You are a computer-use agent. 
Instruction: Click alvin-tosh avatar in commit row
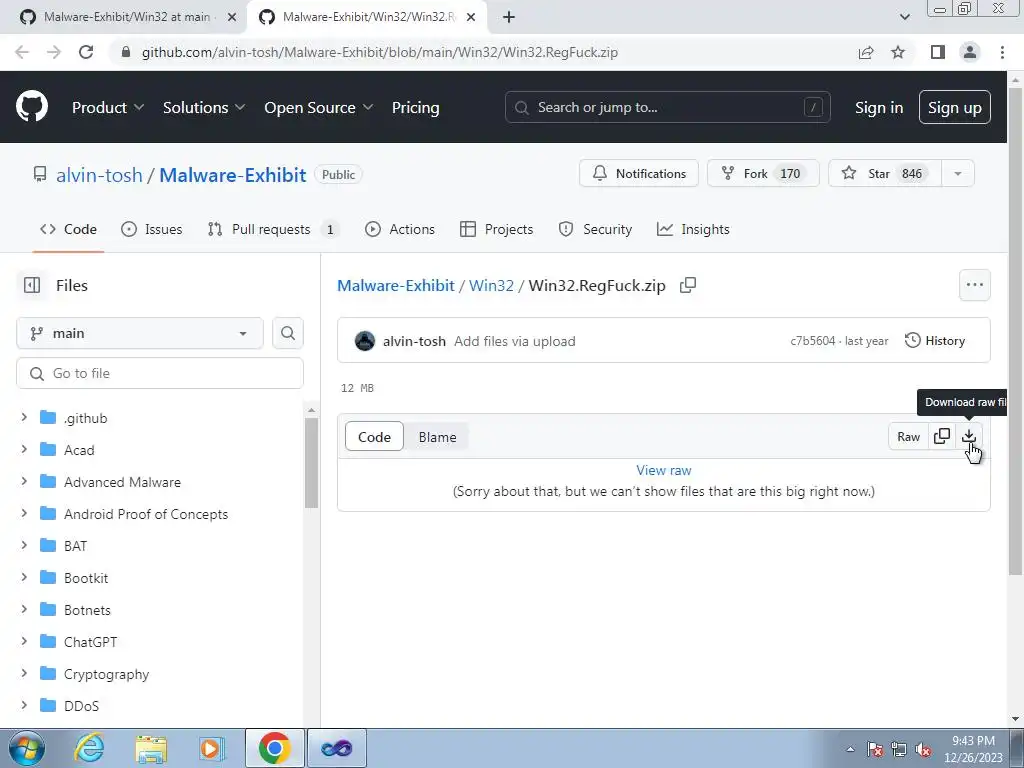(364, 341)
